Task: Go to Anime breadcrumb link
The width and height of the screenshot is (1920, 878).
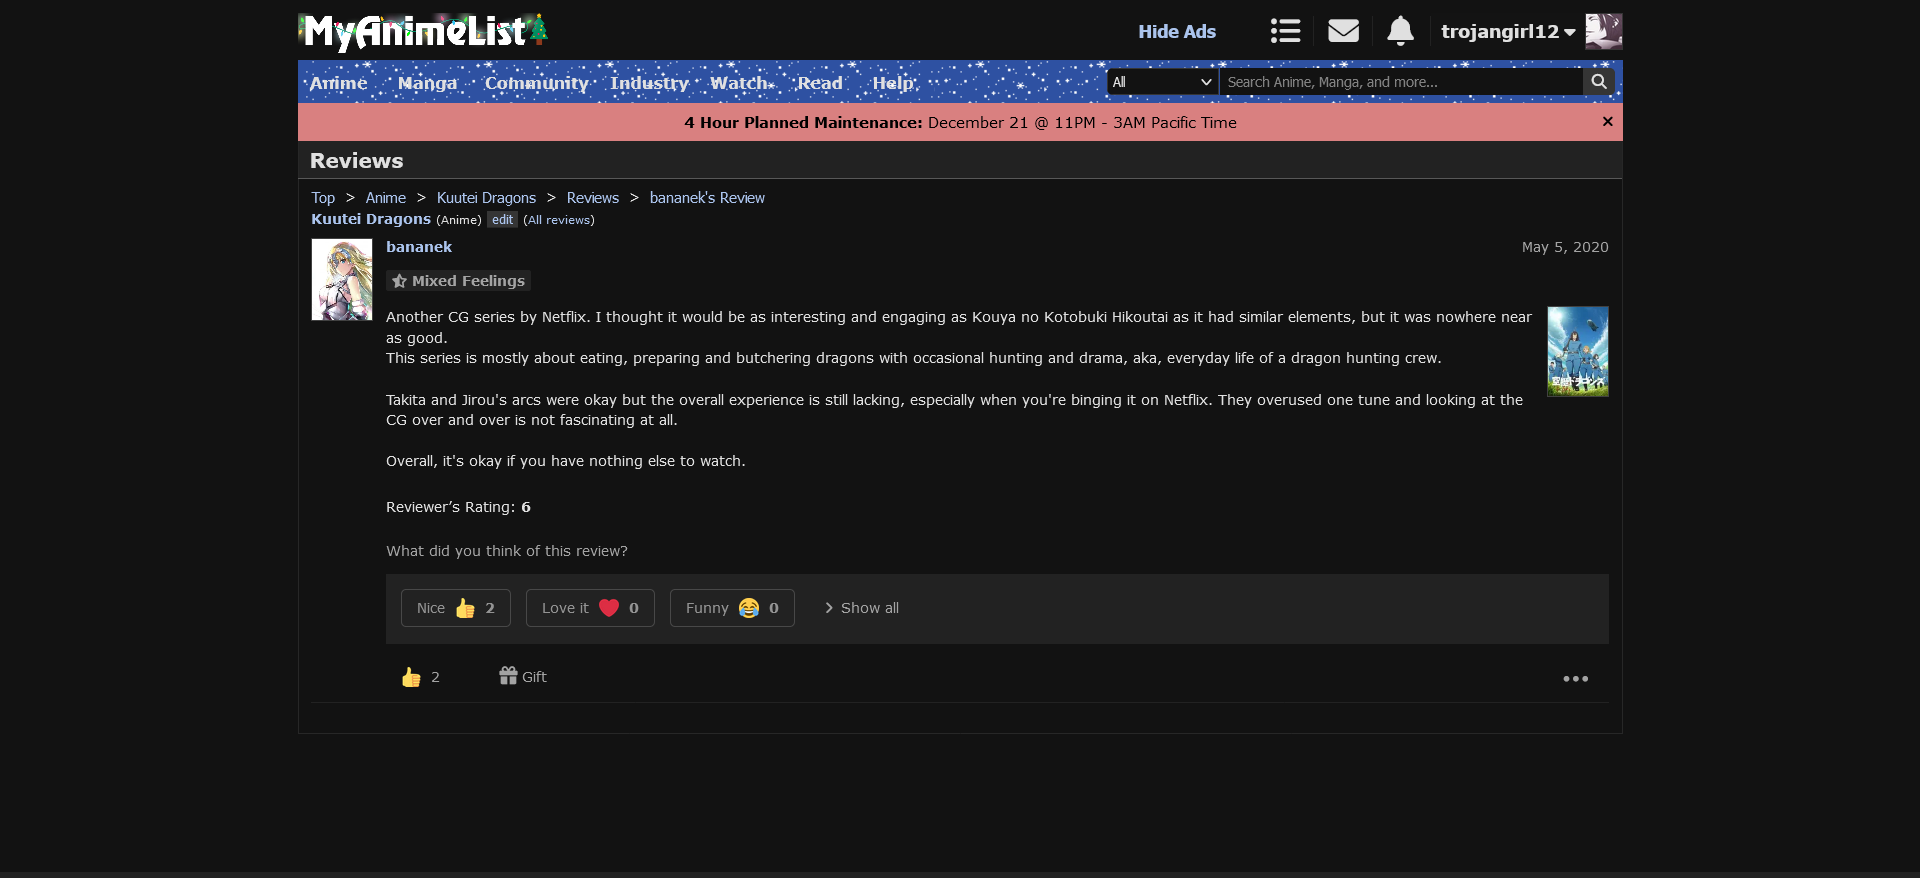Action: [x=386, y=198]
